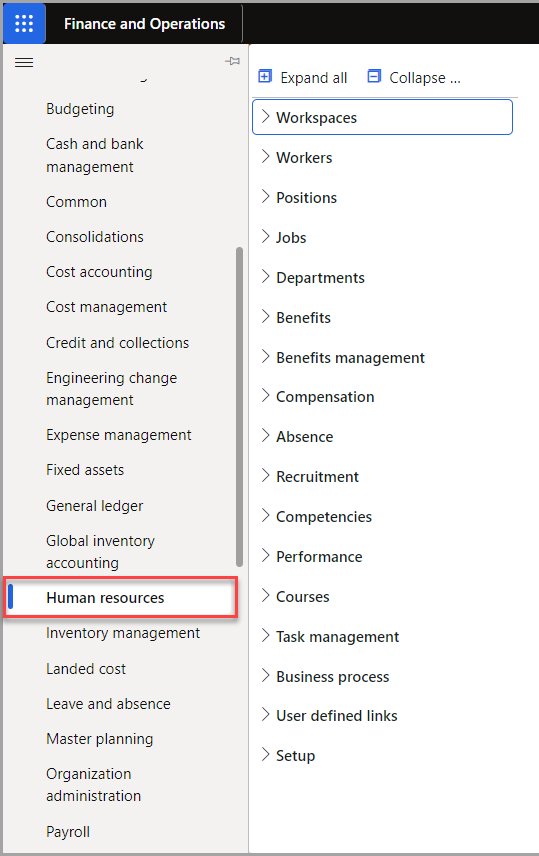Click the Finance and Operations title

click(144, 24)
